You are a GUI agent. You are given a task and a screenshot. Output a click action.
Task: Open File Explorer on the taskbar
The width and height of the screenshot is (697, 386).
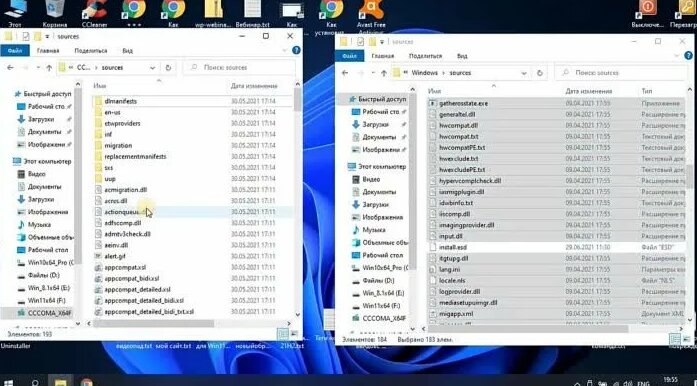click(60, 382)
